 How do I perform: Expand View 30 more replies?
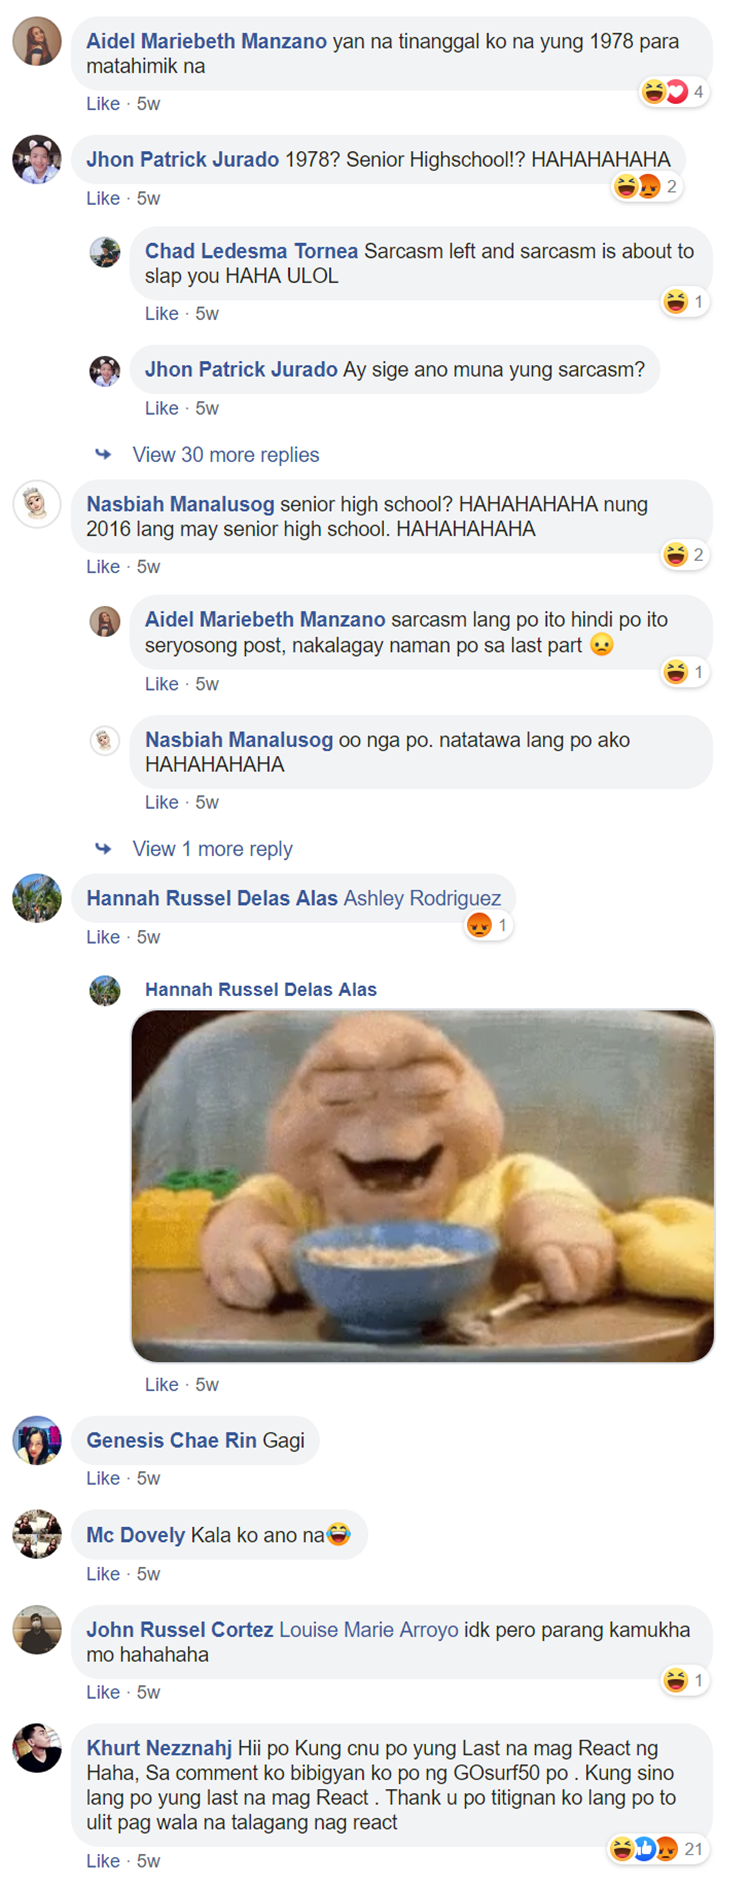[226, 455]
